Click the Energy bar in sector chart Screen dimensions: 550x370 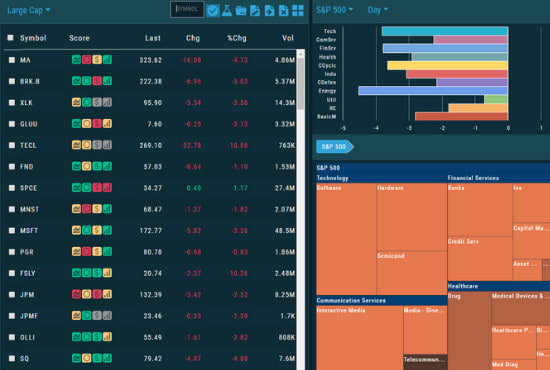[x=433, y=91]
